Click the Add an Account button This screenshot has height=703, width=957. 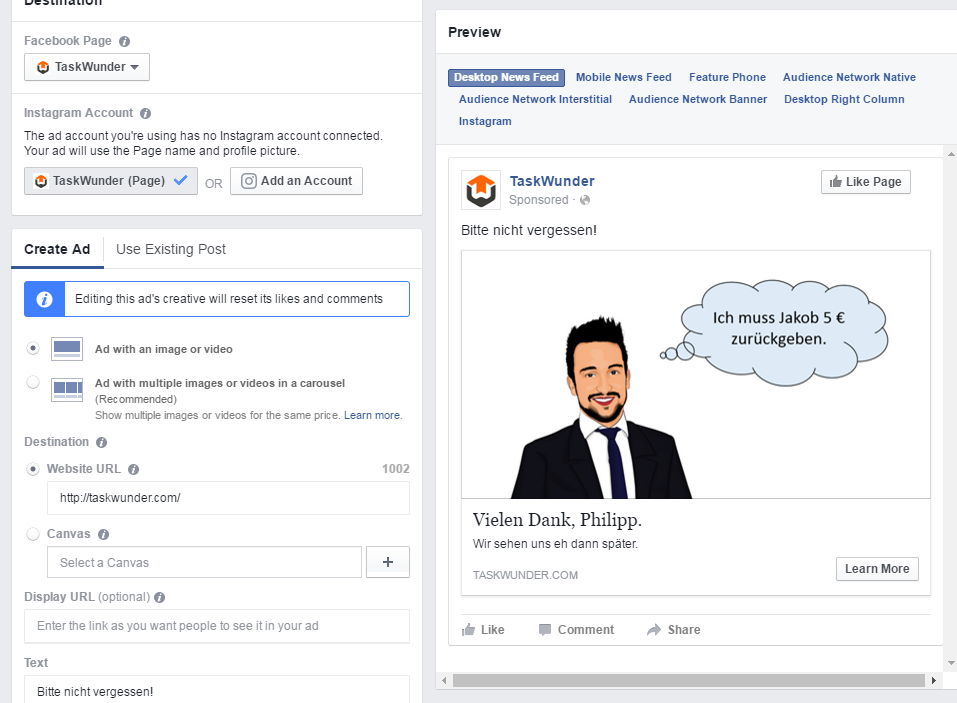[x=296, y=181]
